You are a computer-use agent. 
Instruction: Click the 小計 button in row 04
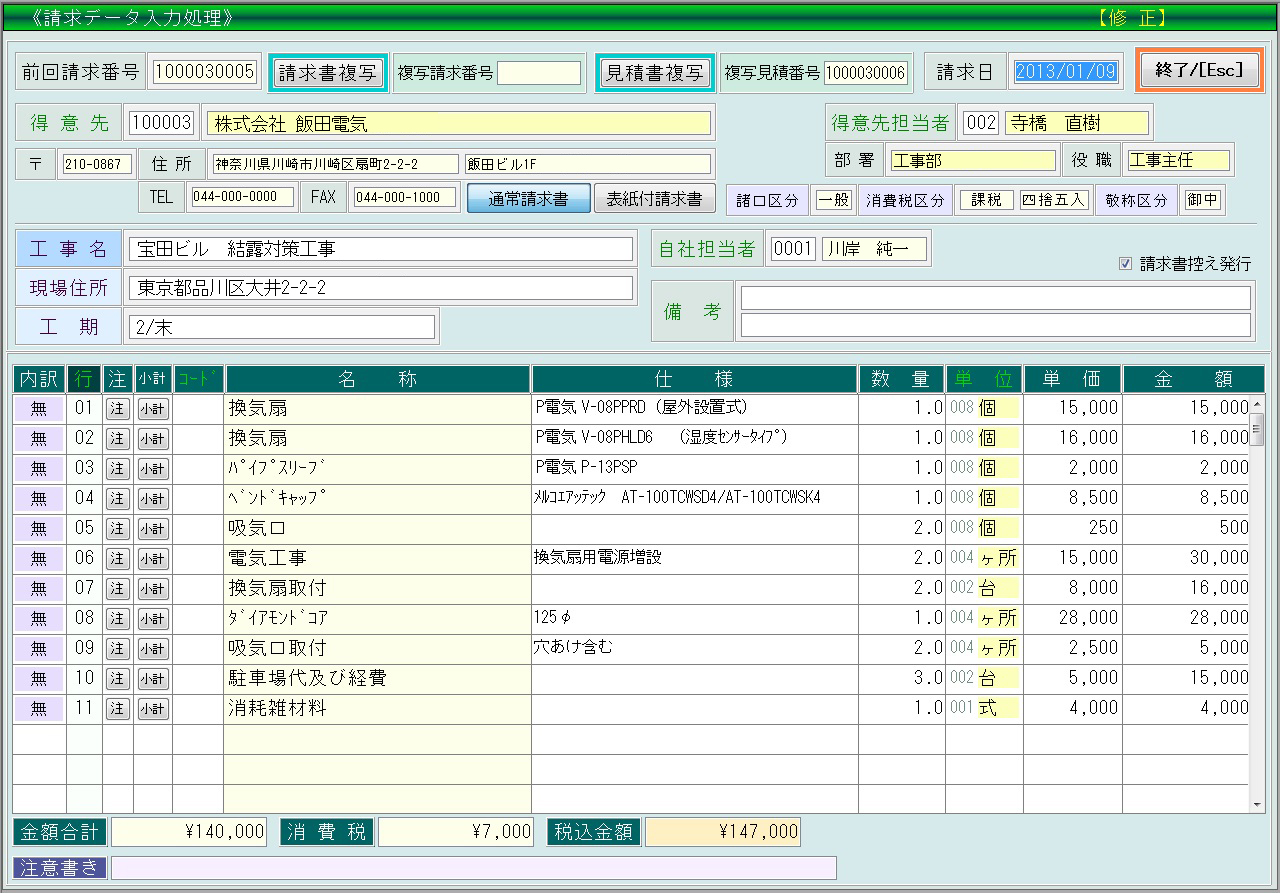152,498
